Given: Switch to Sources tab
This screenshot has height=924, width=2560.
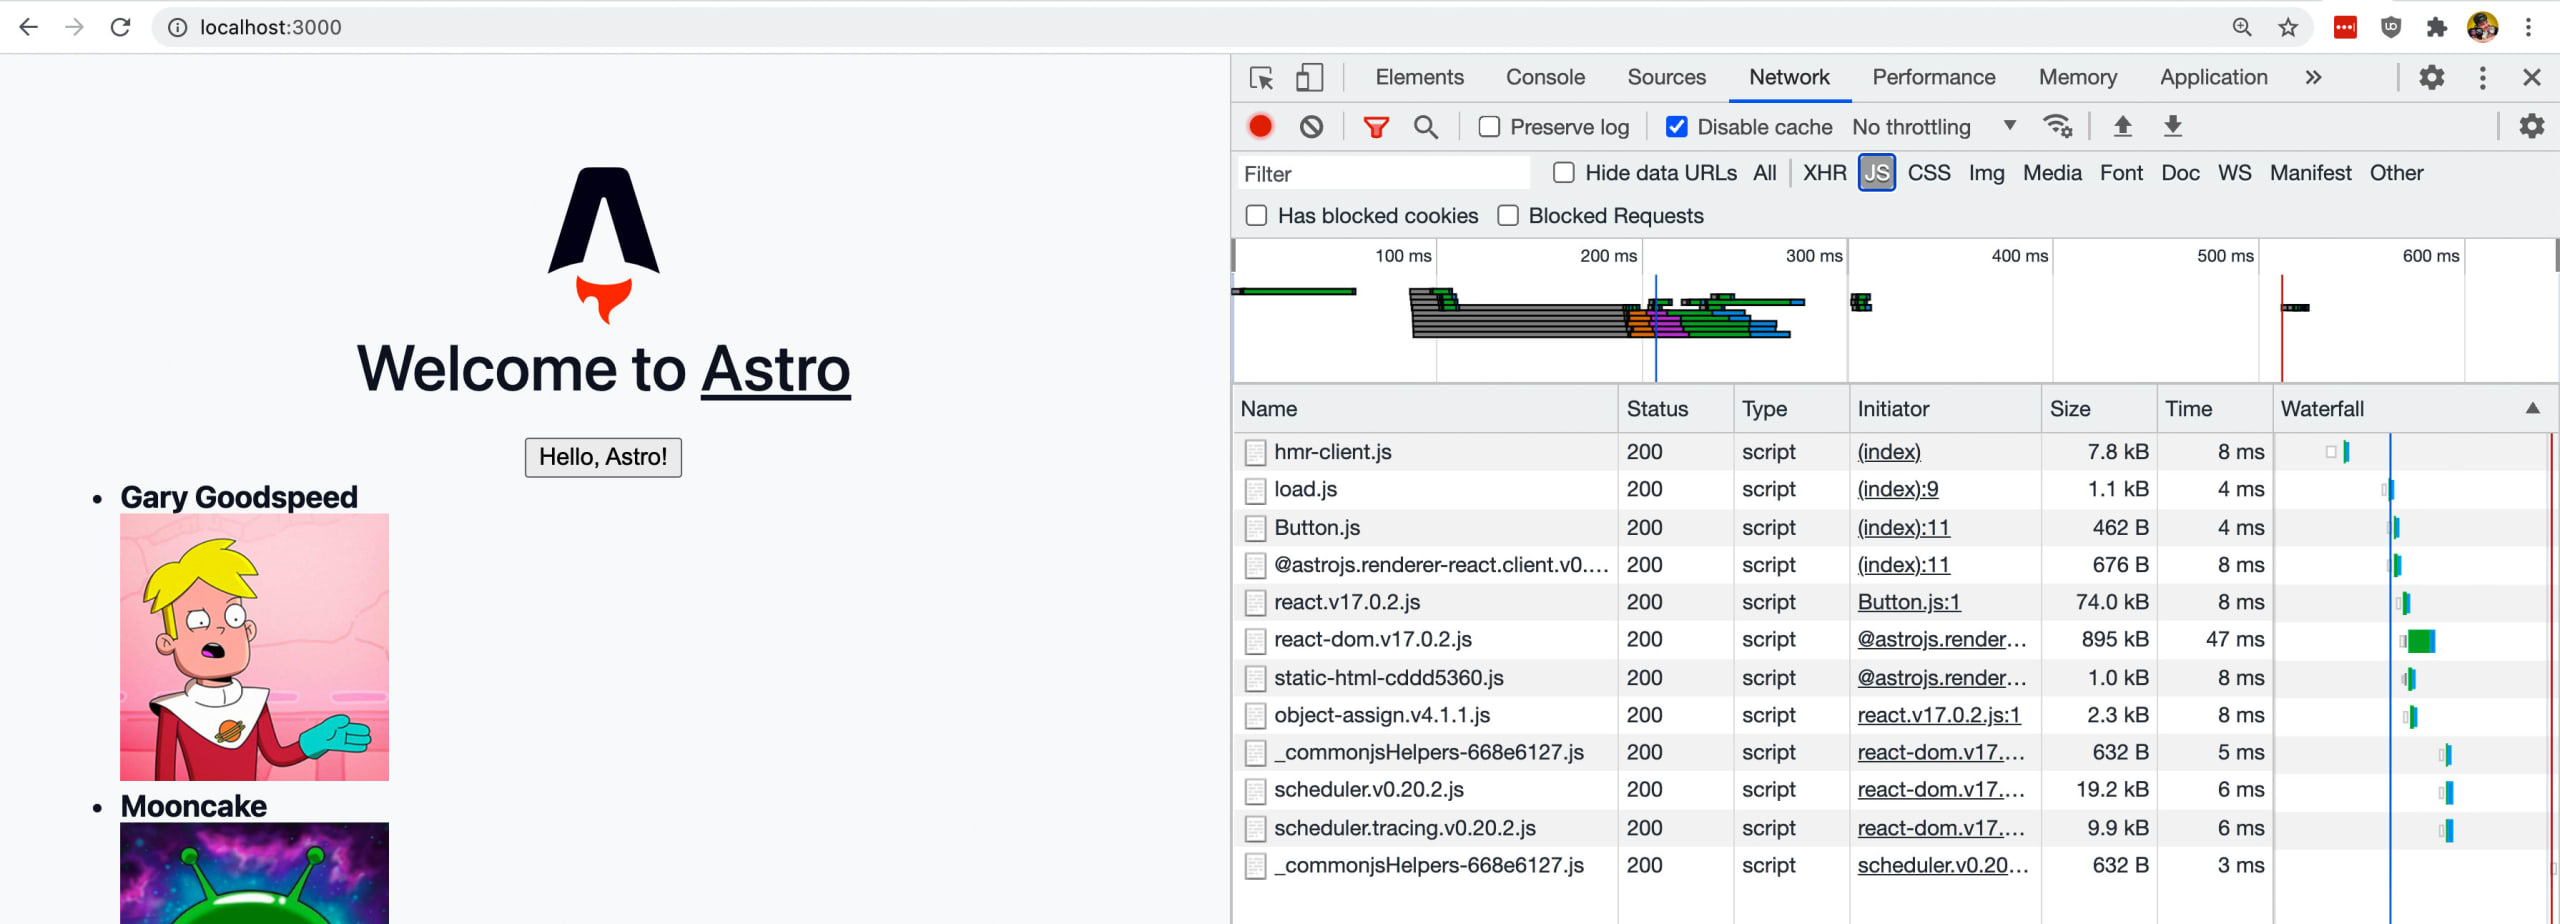Looking at the screenshot, I should point(1666,77).
